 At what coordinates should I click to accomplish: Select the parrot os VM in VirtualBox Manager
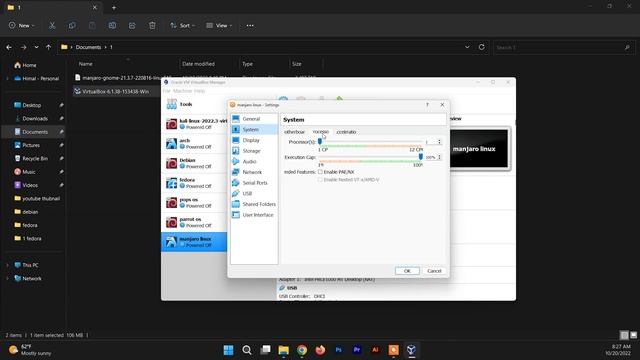194,222
